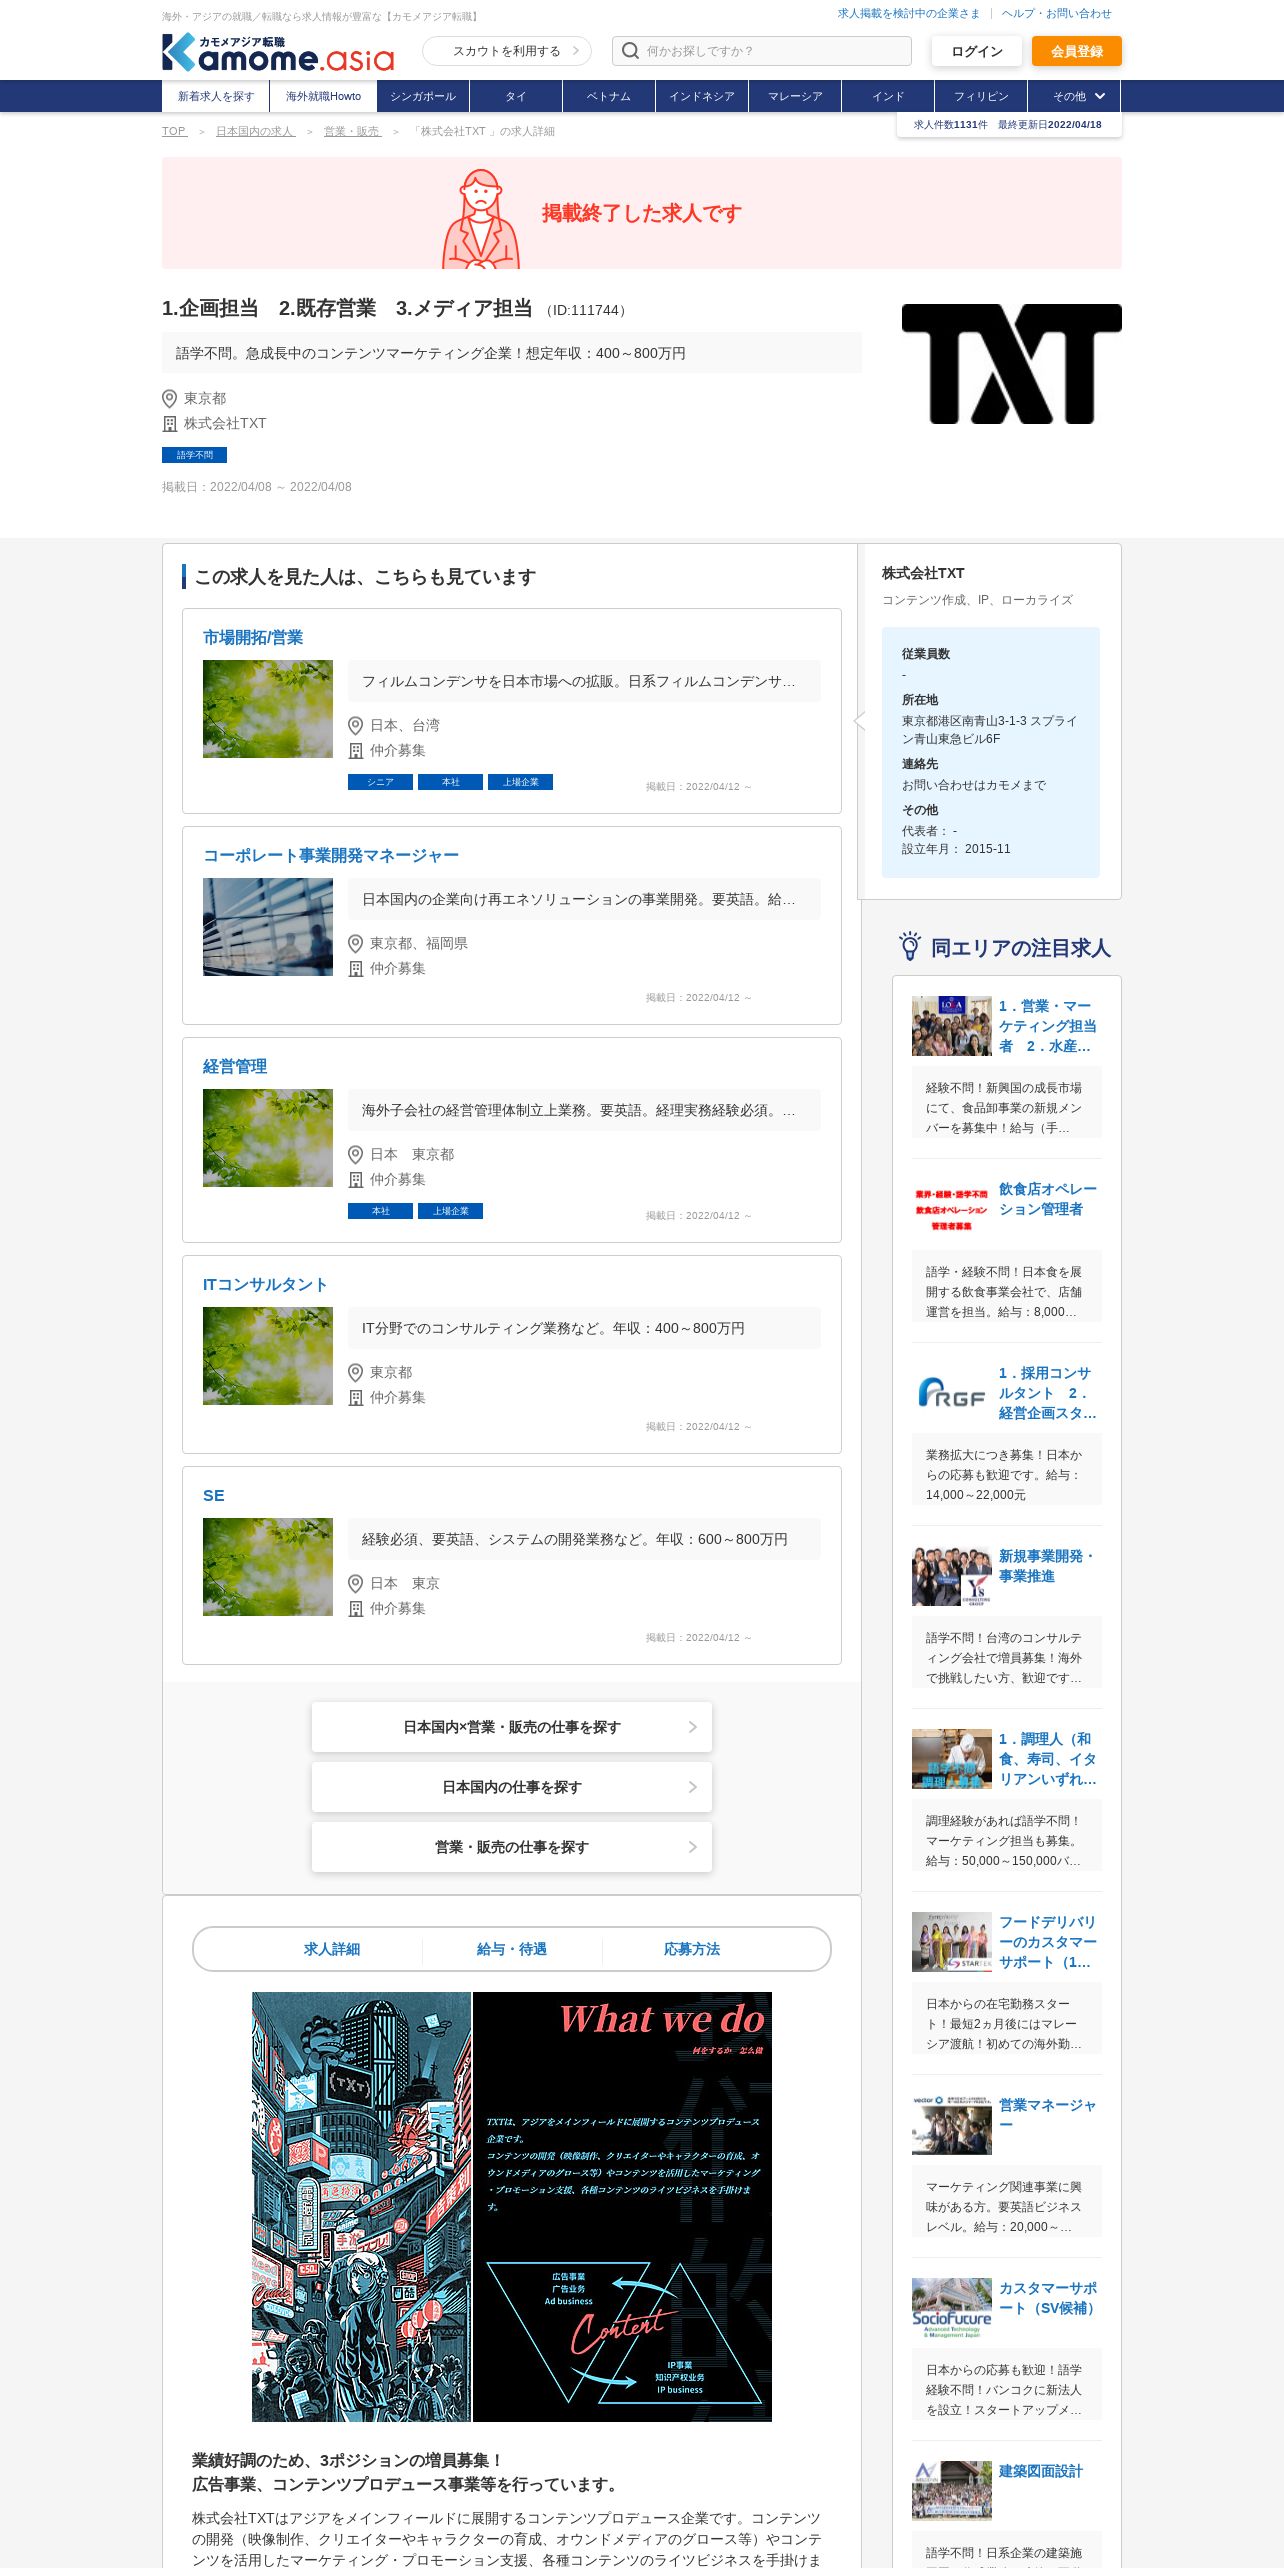Viewport: 1284px width, 2568px height.
Task: Click the 会員登録 button
Action: point(1077,51)
